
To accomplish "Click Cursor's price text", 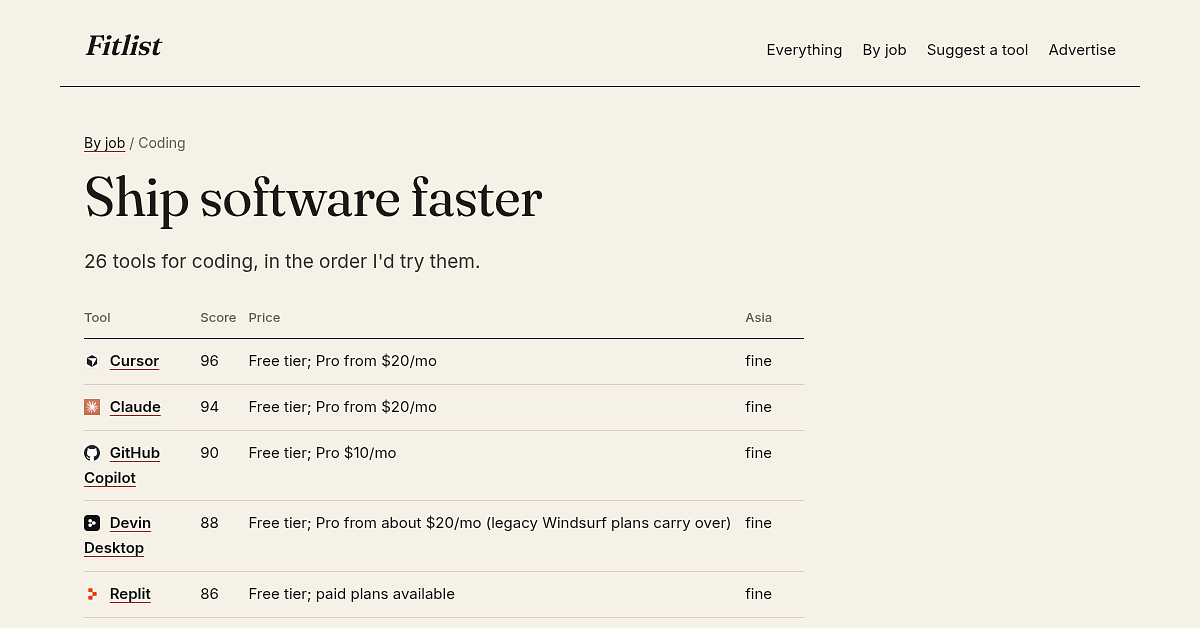I will [342, 361].
